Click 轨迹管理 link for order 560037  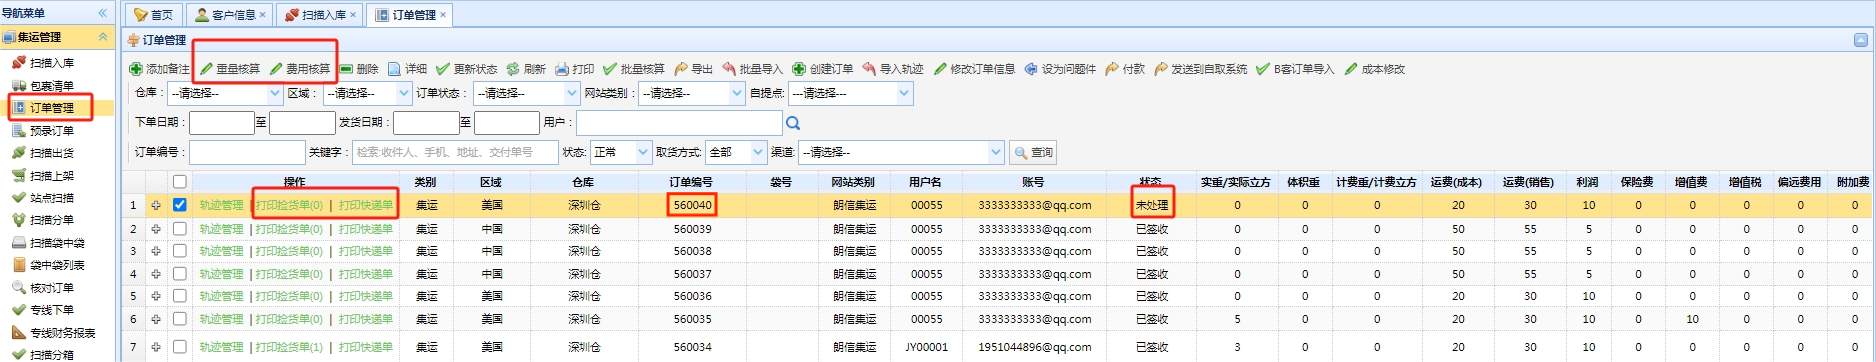pyautogui.click(x=221, y=273)
